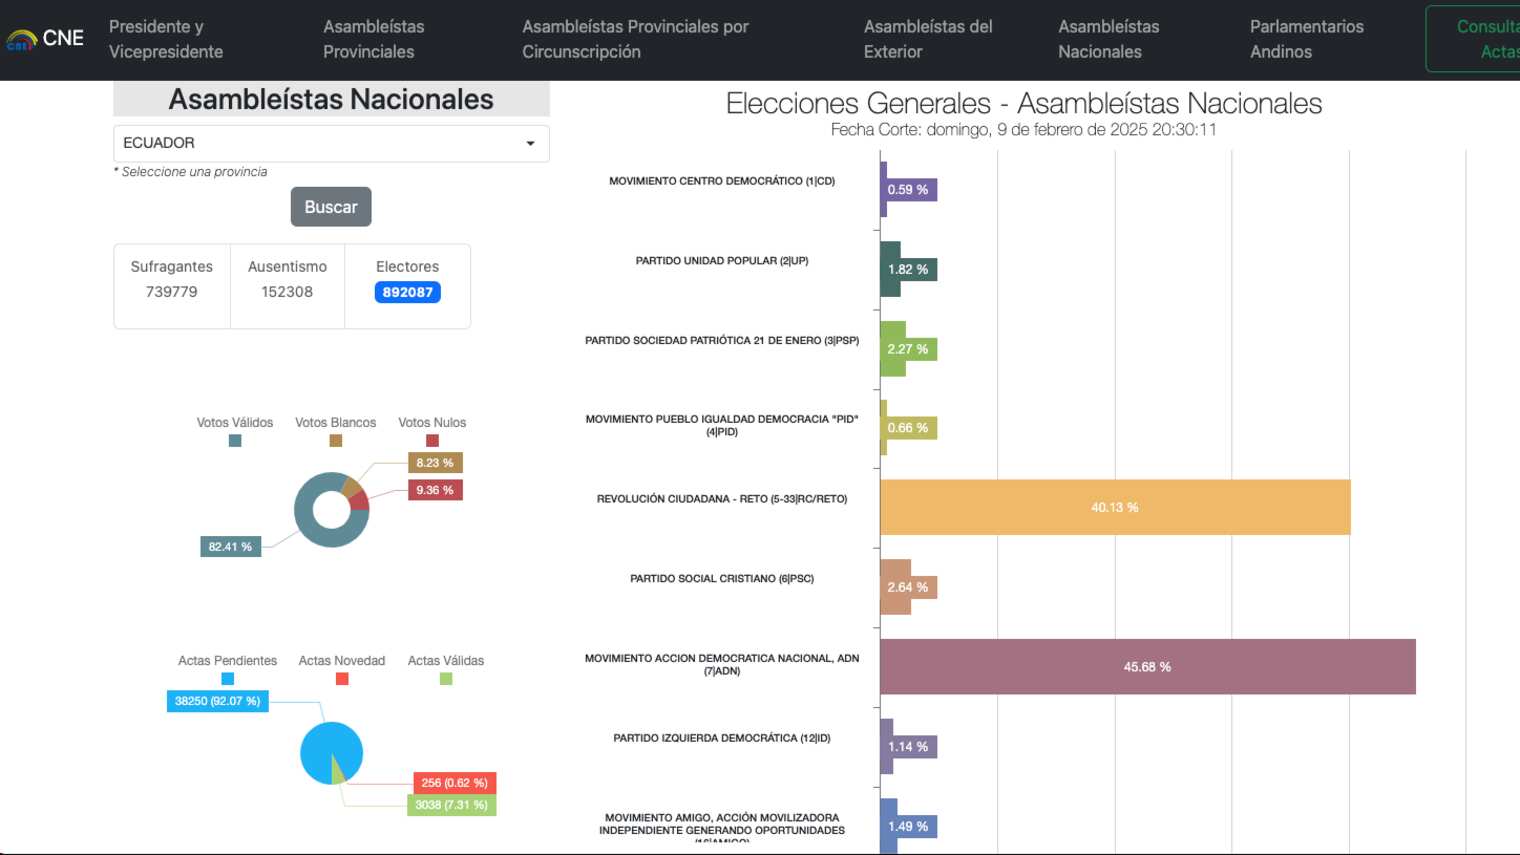The image size is (1520, 855).
Task: Click the Actas Válidas green legend square
Action: coord(446,679)
